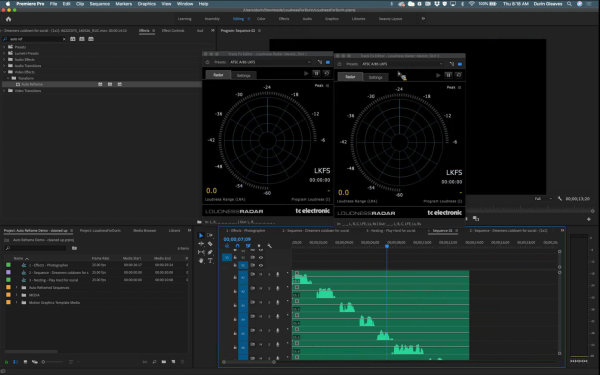The height and width of the screenshot is (375, 600).
Task: Open Presets dropdown in left Loudness Radar
Action: 270,62
